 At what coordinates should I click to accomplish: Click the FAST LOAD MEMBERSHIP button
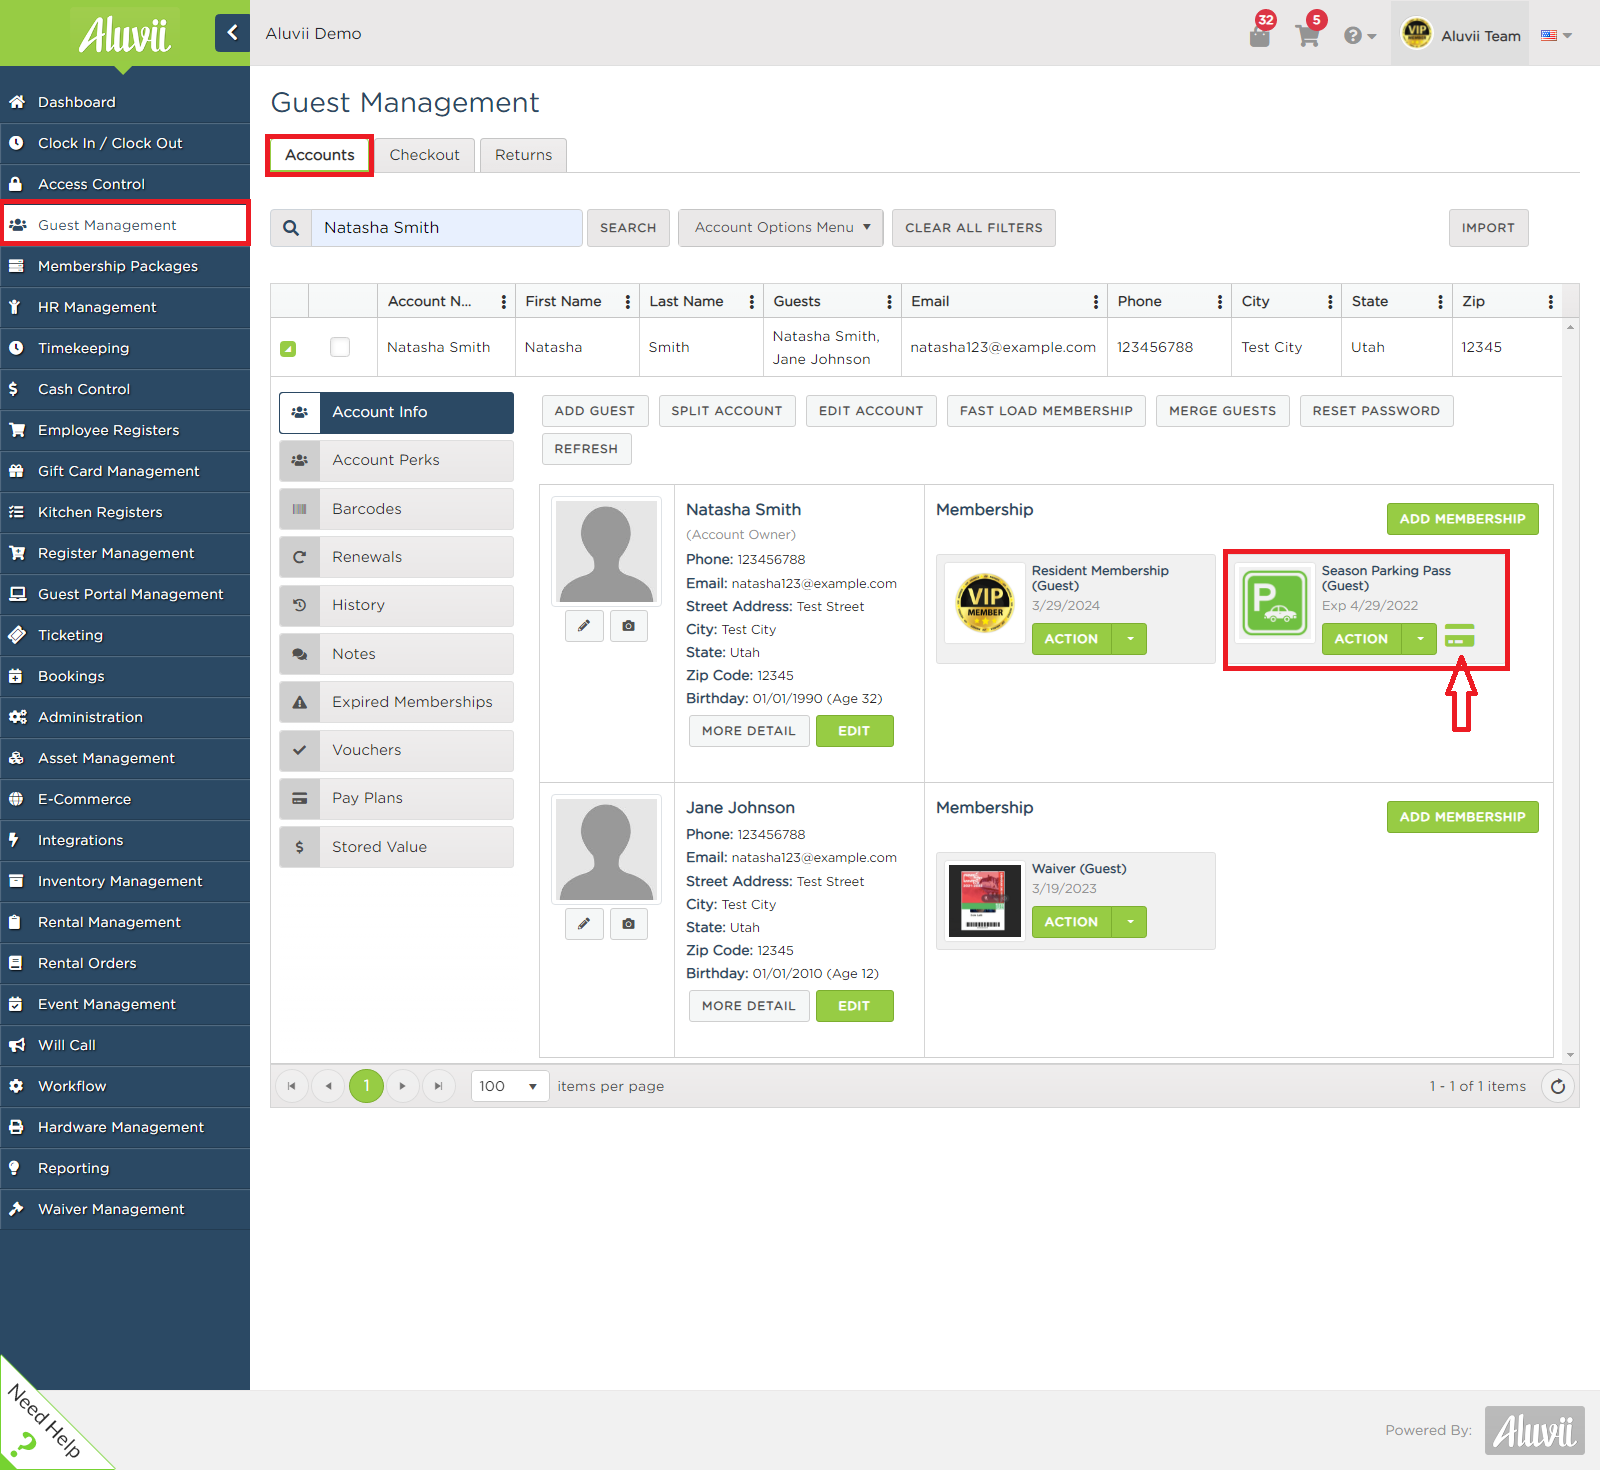[x=1046, y=411]
